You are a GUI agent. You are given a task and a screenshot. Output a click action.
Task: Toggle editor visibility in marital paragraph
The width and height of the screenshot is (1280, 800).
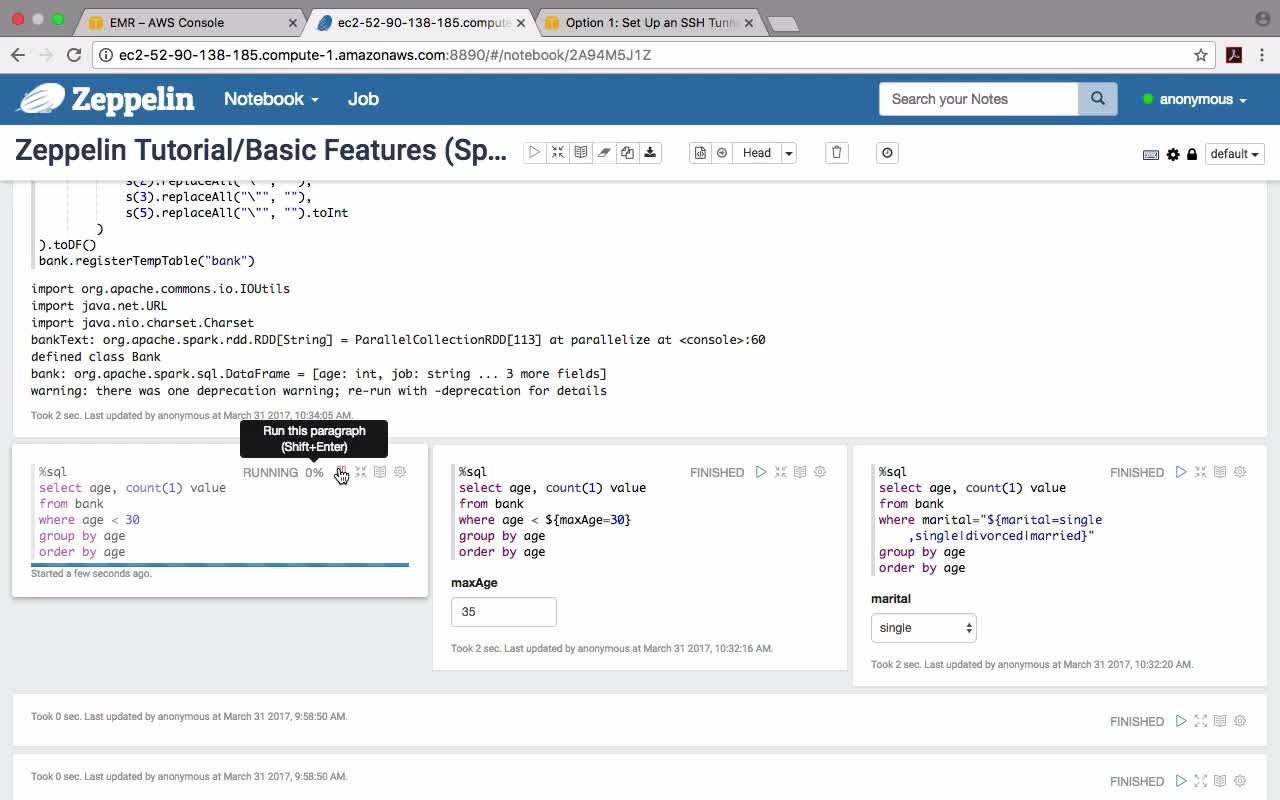click(1201, 472)
